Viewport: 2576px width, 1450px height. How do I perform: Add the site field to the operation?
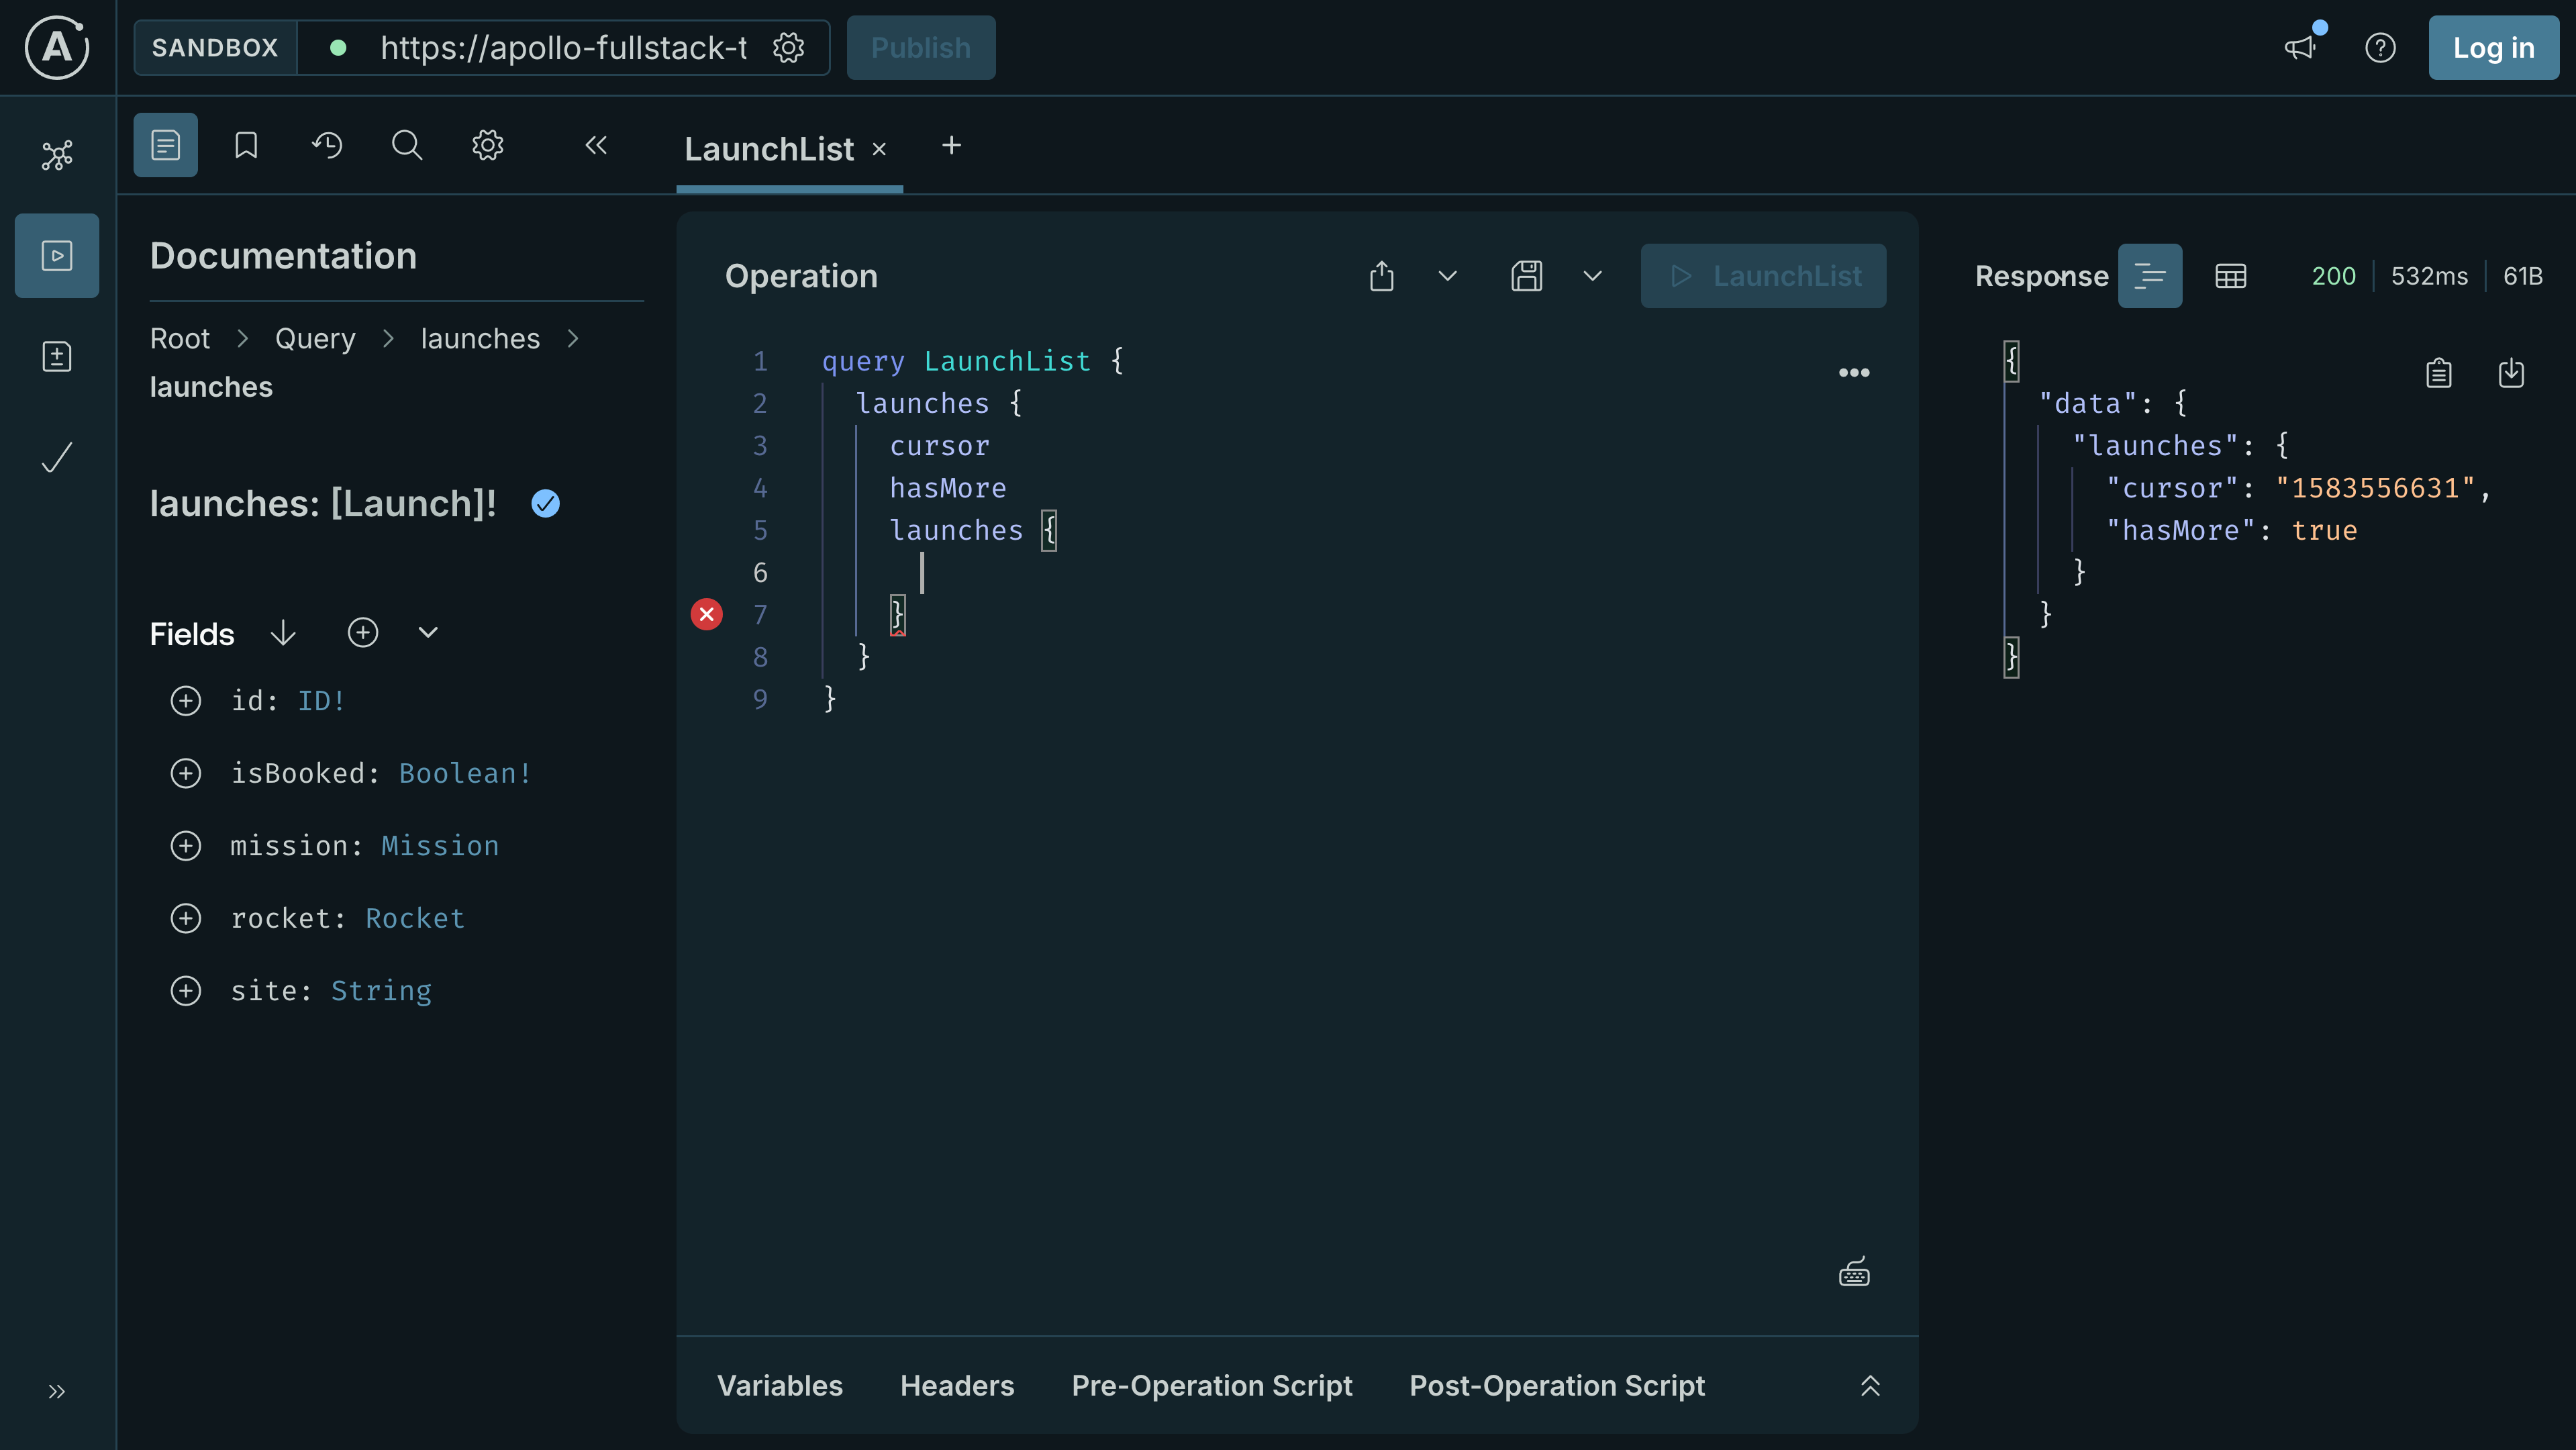(186, 991)
